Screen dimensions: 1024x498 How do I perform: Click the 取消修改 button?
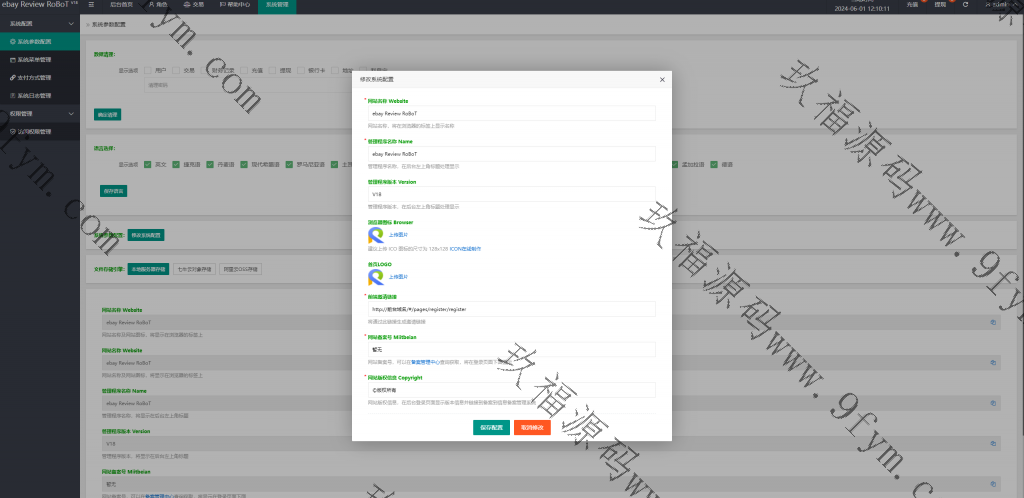point(532,427)
